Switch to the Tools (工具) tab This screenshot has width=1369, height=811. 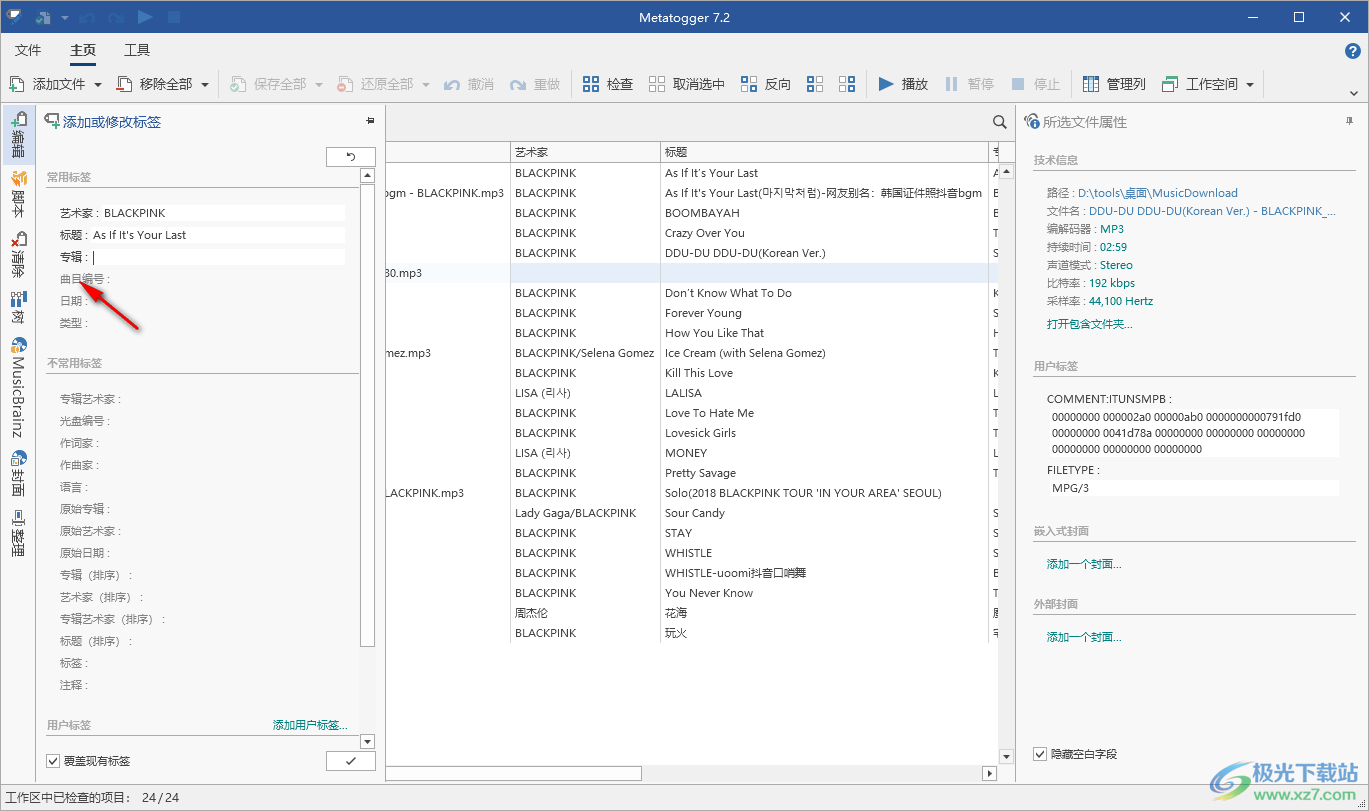(137, 50)
